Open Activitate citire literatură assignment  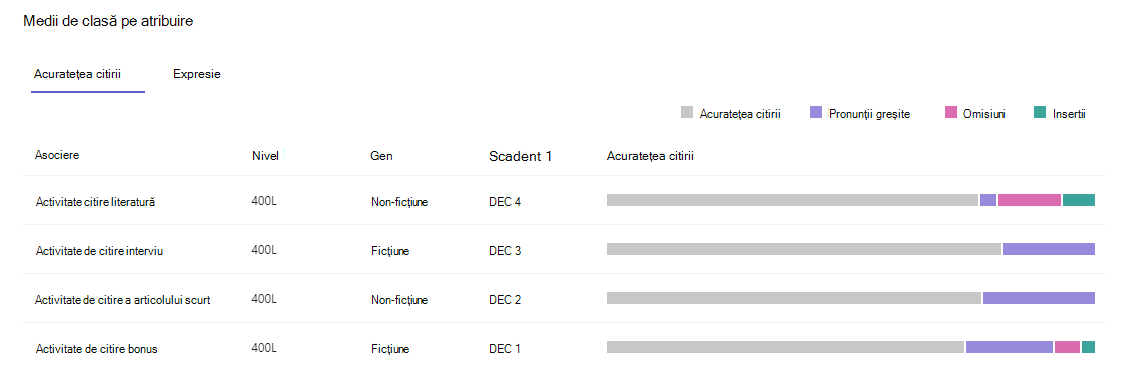96,202
